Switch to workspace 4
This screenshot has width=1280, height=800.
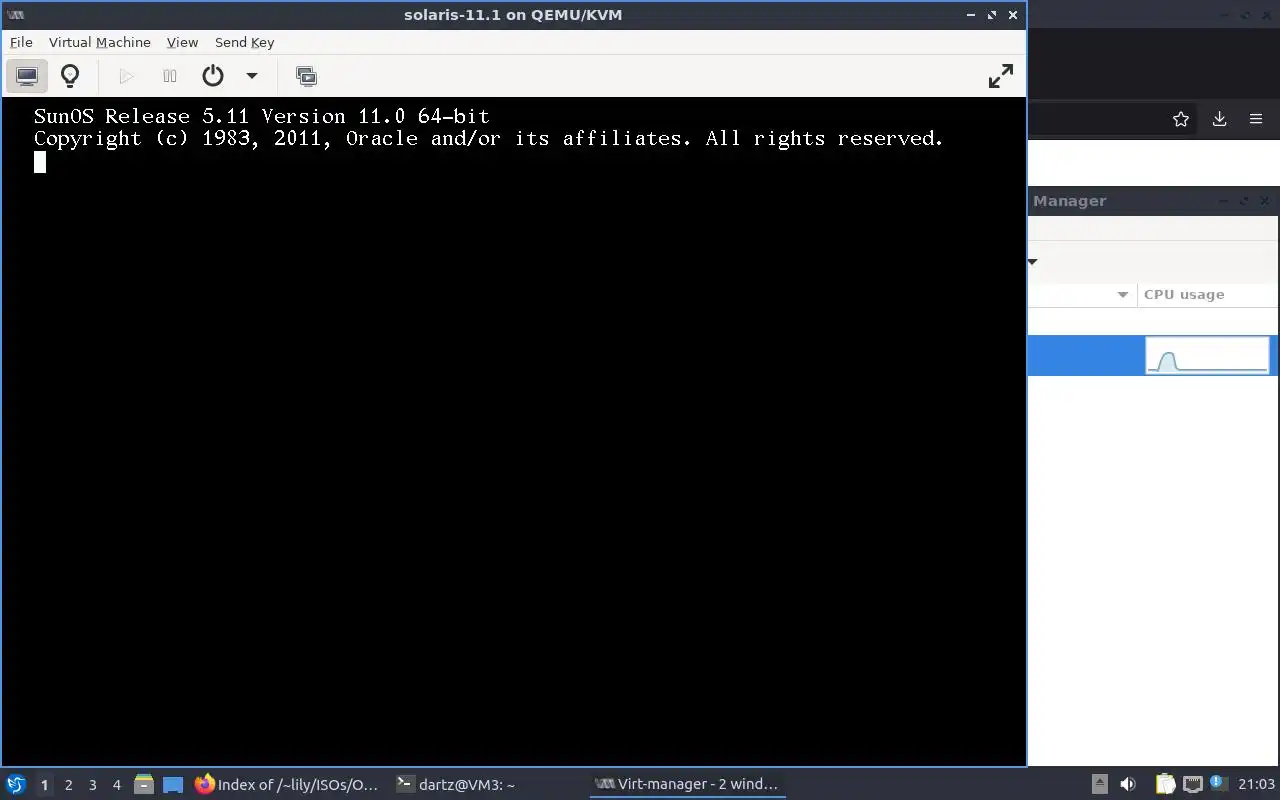(116, 785)
